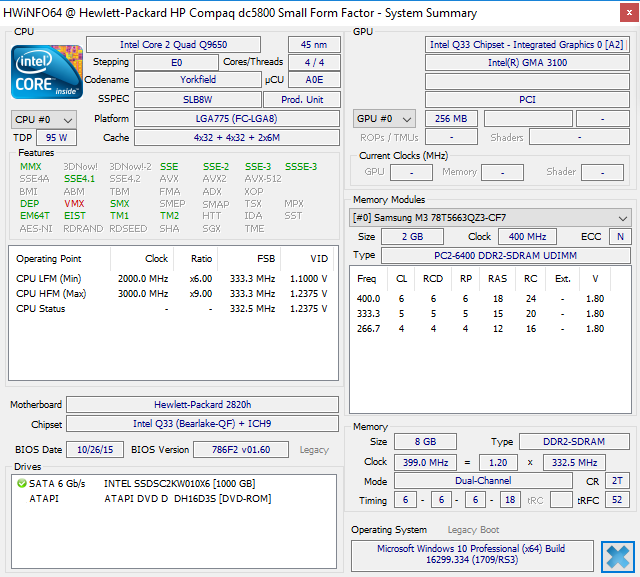640x577 pixels.
Task: Click the memory type DDR2-SDRAM field
Action: tap(574, 442)
